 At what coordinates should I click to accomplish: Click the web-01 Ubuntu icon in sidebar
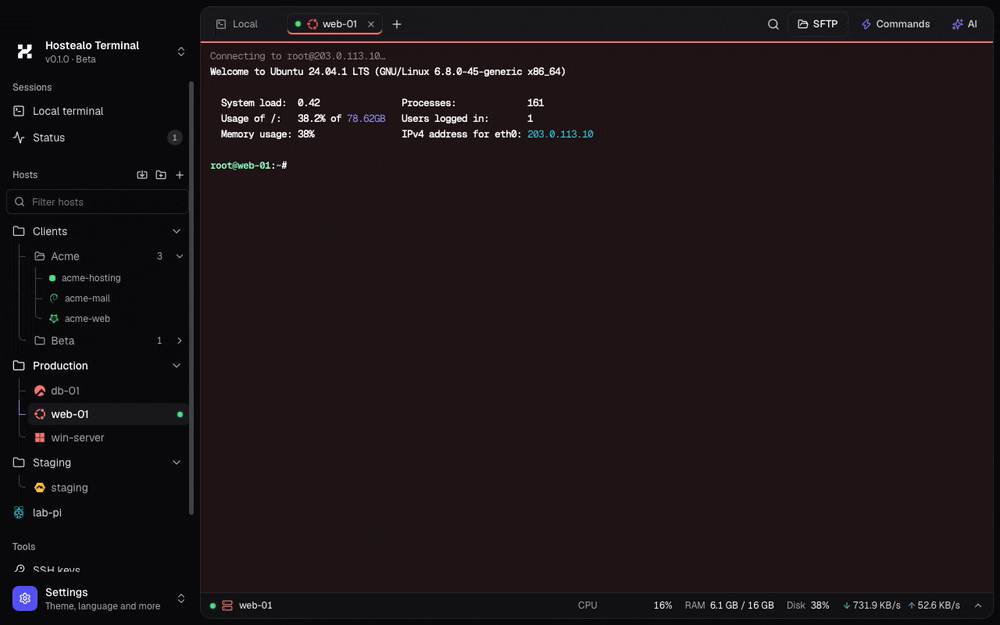[x=40, y=415]
